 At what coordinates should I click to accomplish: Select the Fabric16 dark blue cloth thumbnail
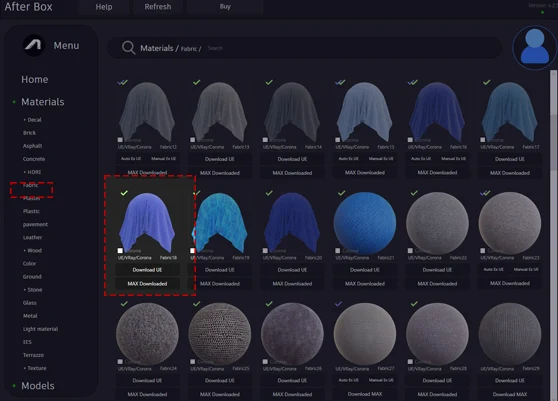click(437, 112)
